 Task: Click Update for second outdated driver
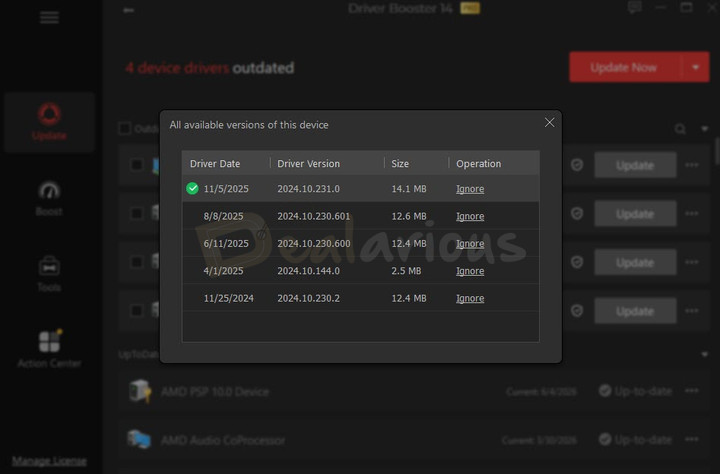click(x=635, y=214)
